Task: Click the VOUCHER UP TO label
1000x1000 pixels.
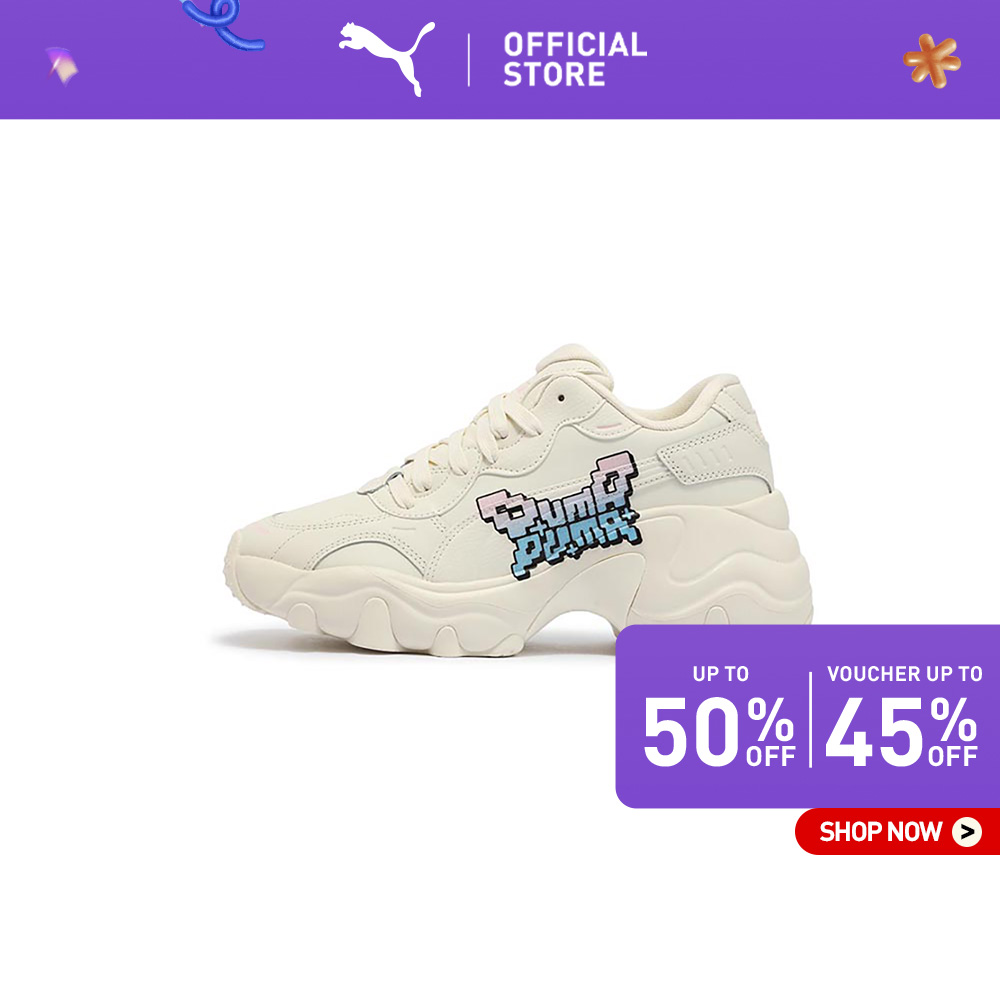Action: coord(904,673)
